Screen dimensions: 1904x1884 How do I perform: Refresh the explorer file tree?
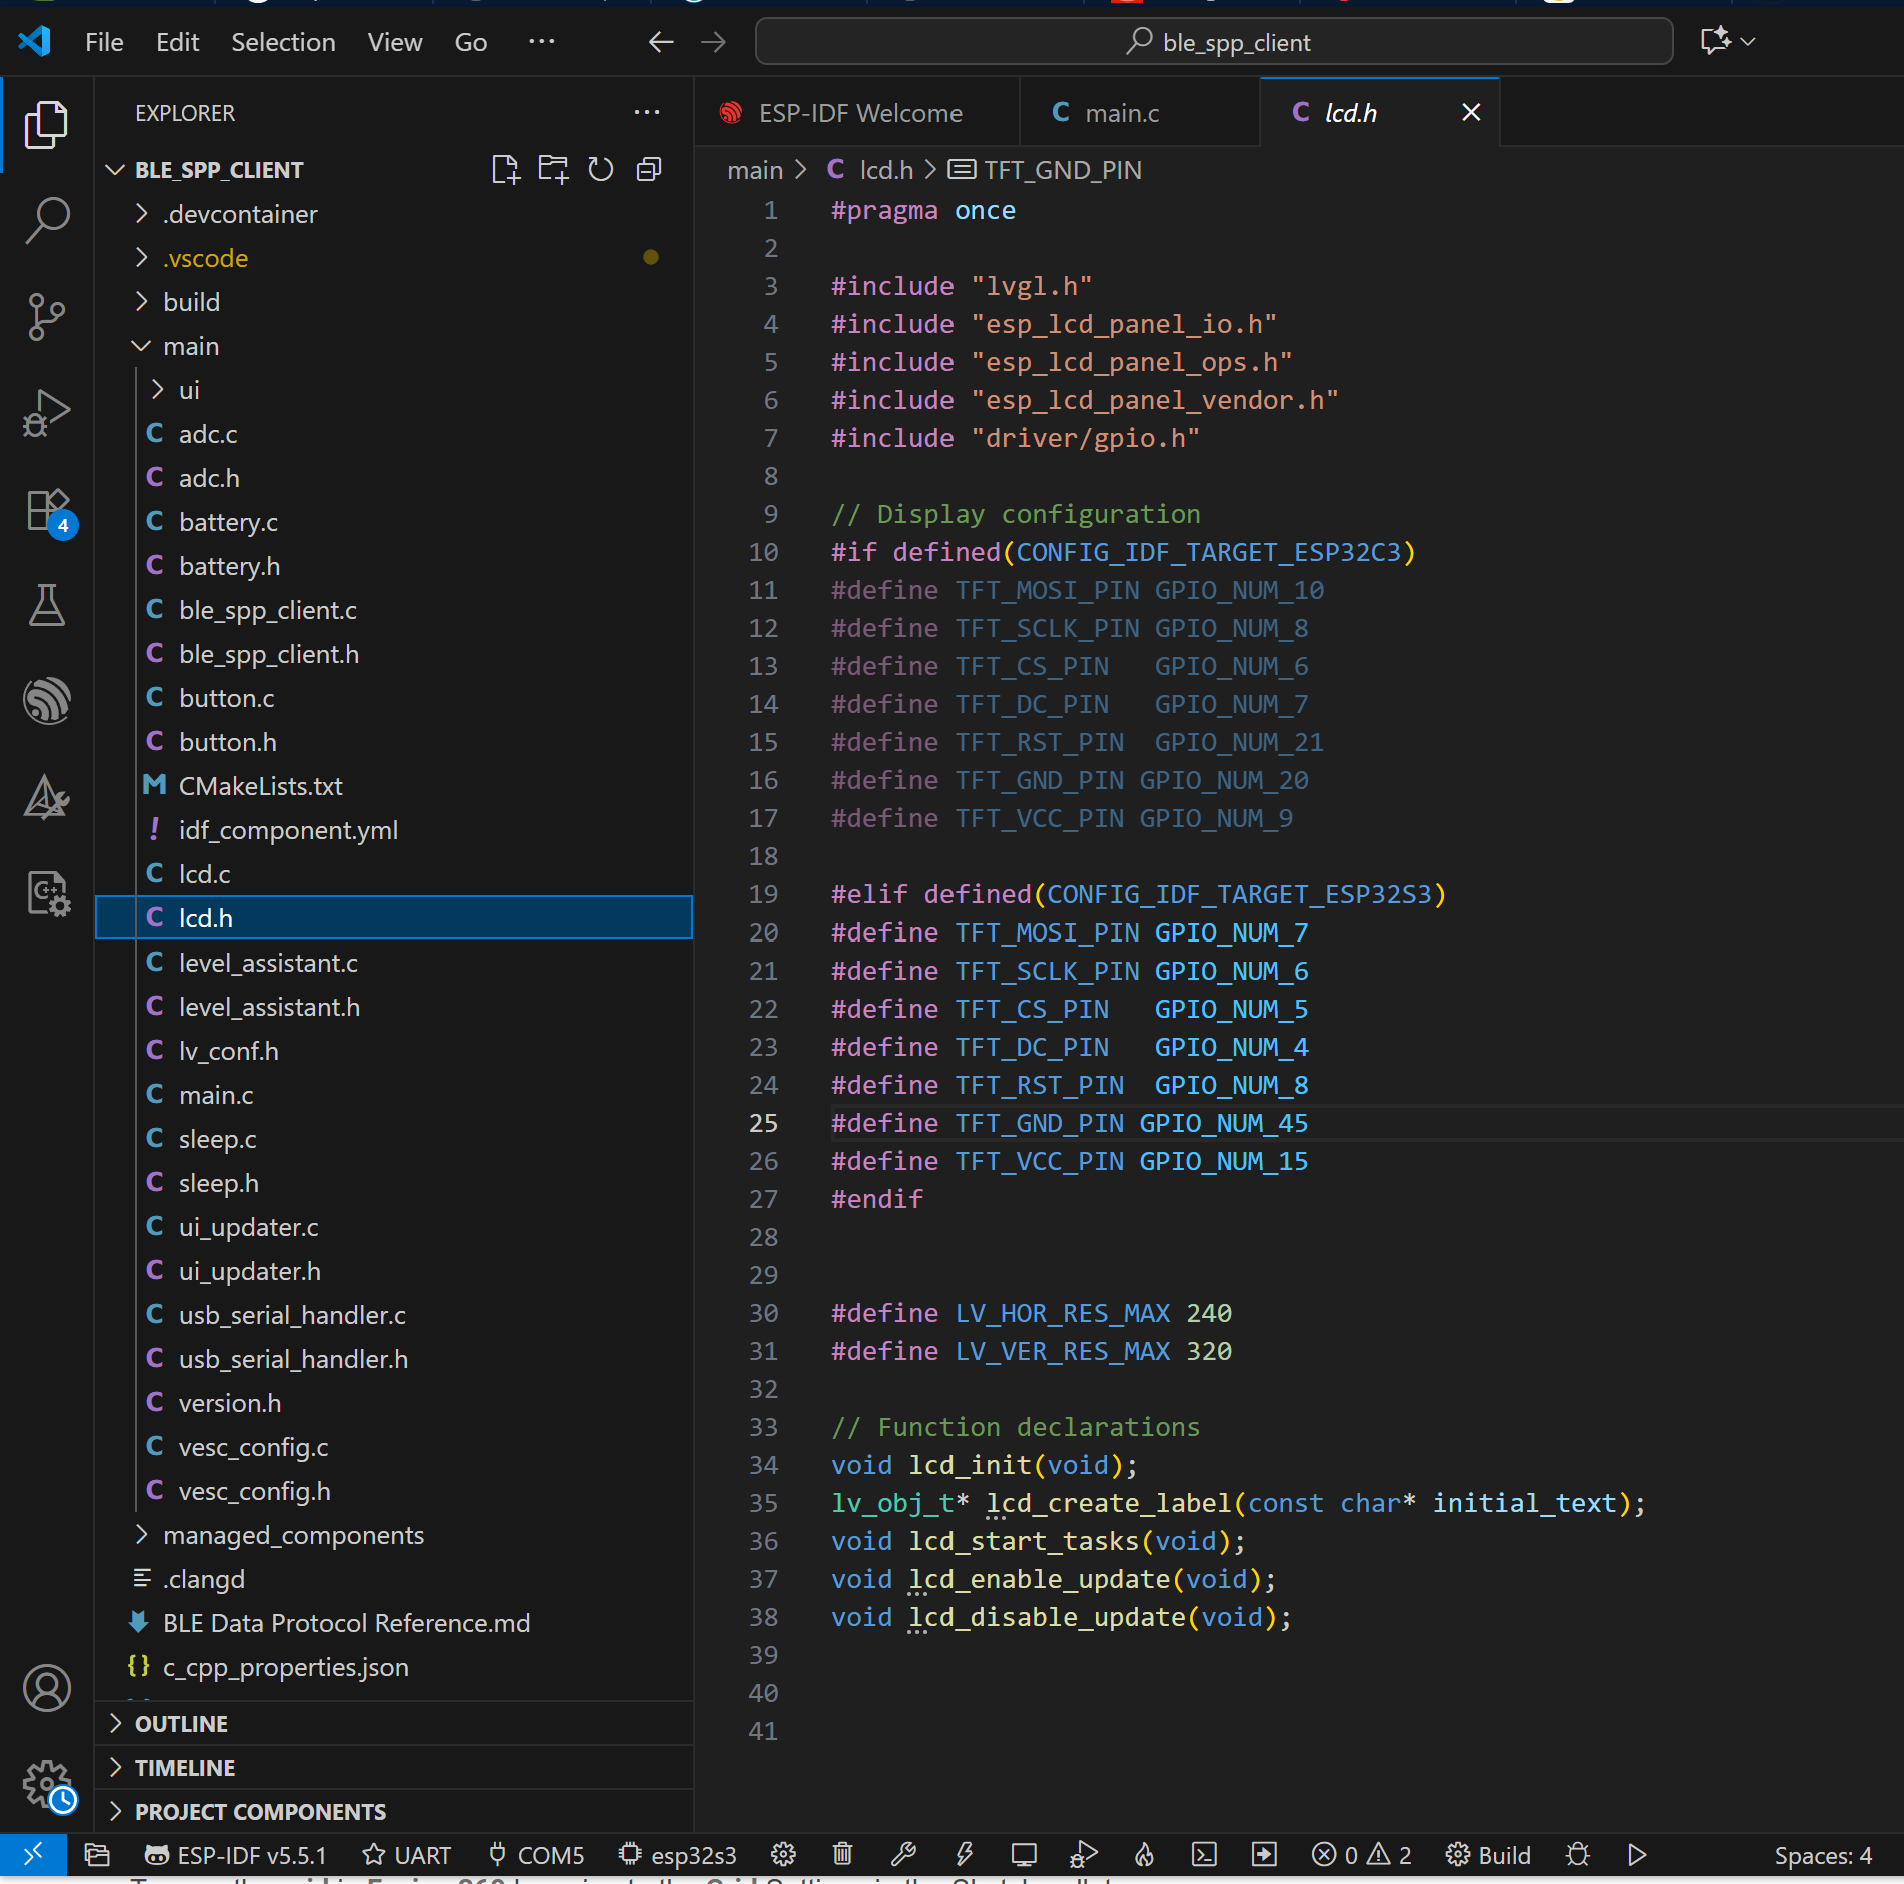[x=600, y=170]
